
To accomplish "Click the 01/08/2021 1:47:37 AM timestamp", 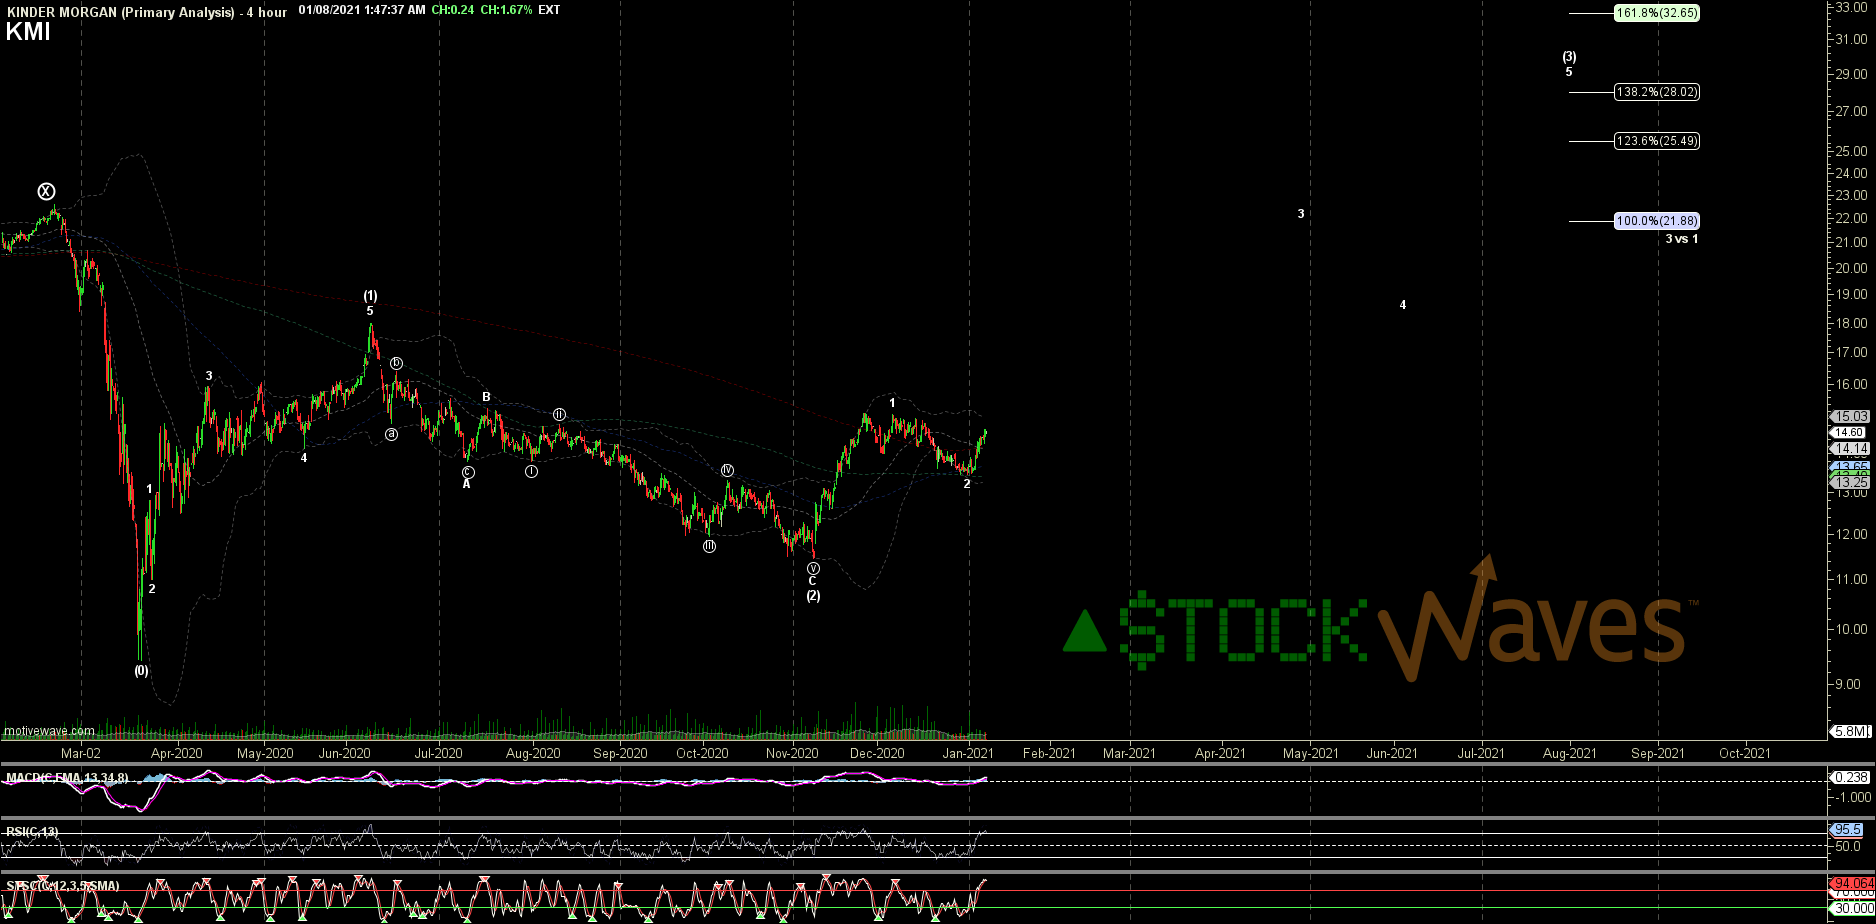I will tap(361, 10).
